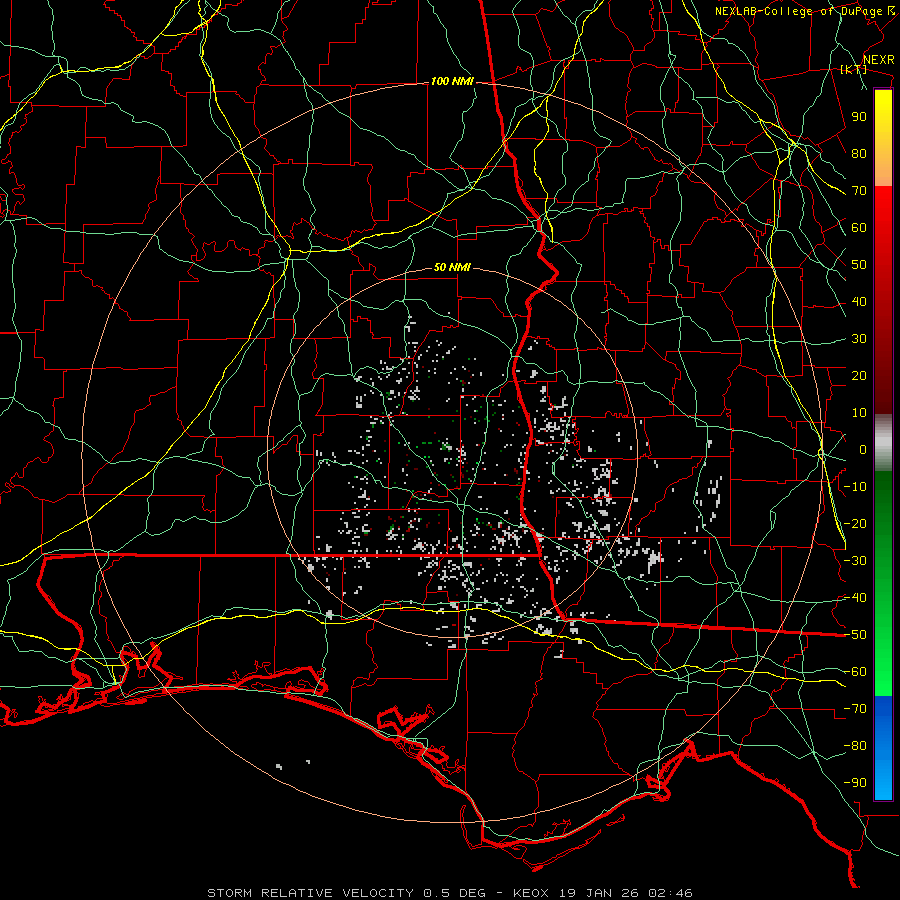Click the 50 NMI range ring label
The image size is (900, 900).
pos(452,267)
